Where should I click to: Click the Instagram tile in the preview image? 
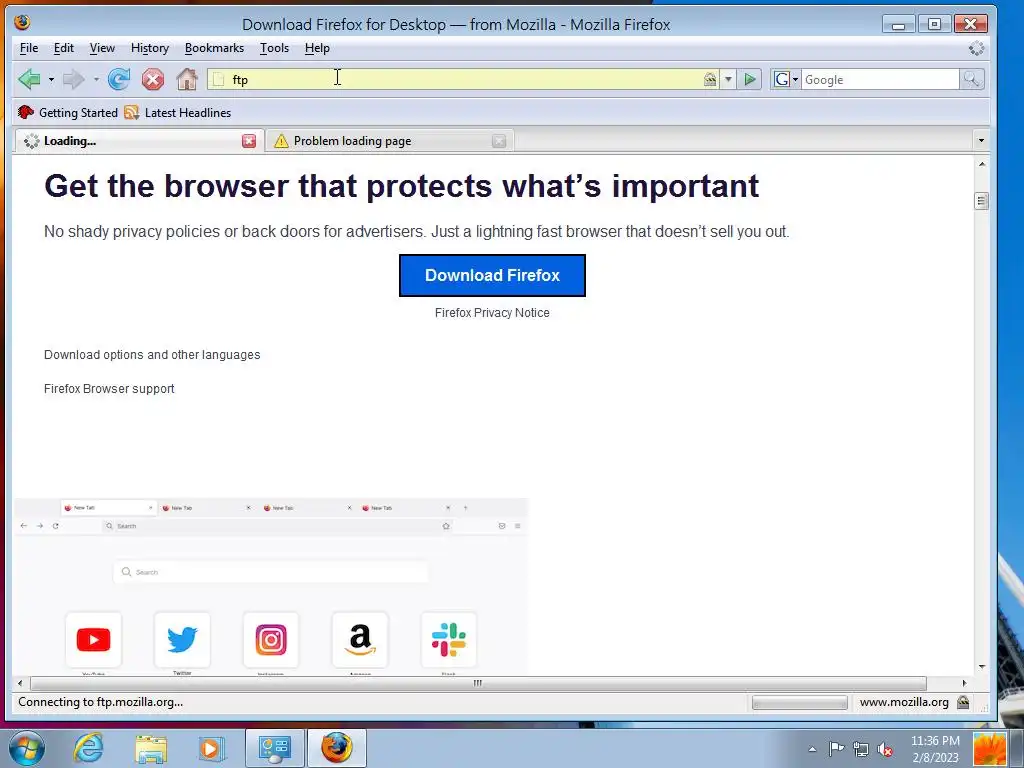pos(271,639)
